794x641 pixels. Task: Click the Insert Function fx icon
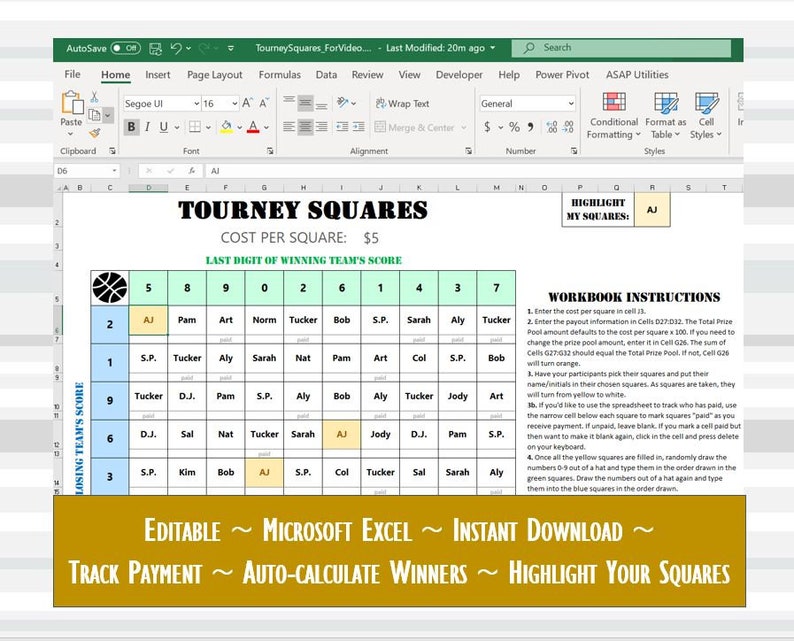(x=191, y=171)
